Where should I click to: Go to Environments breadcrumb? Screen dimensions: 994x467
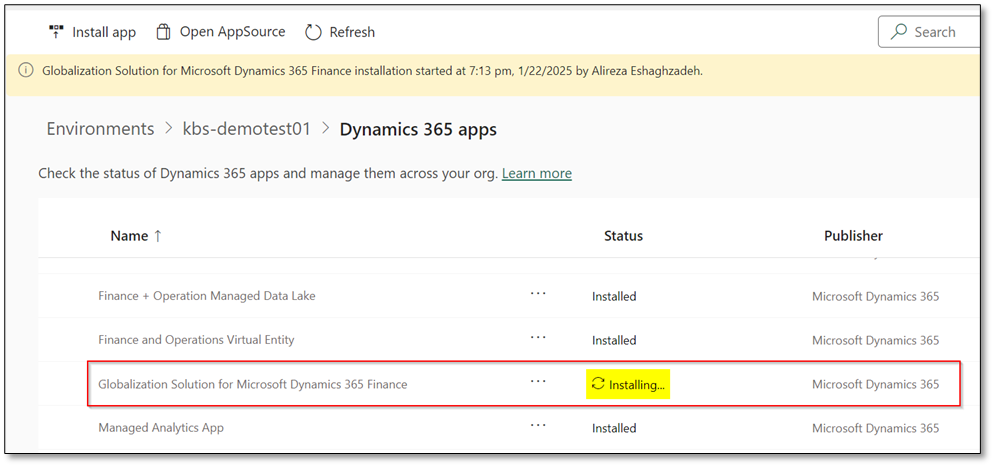[x=100, y=129]
